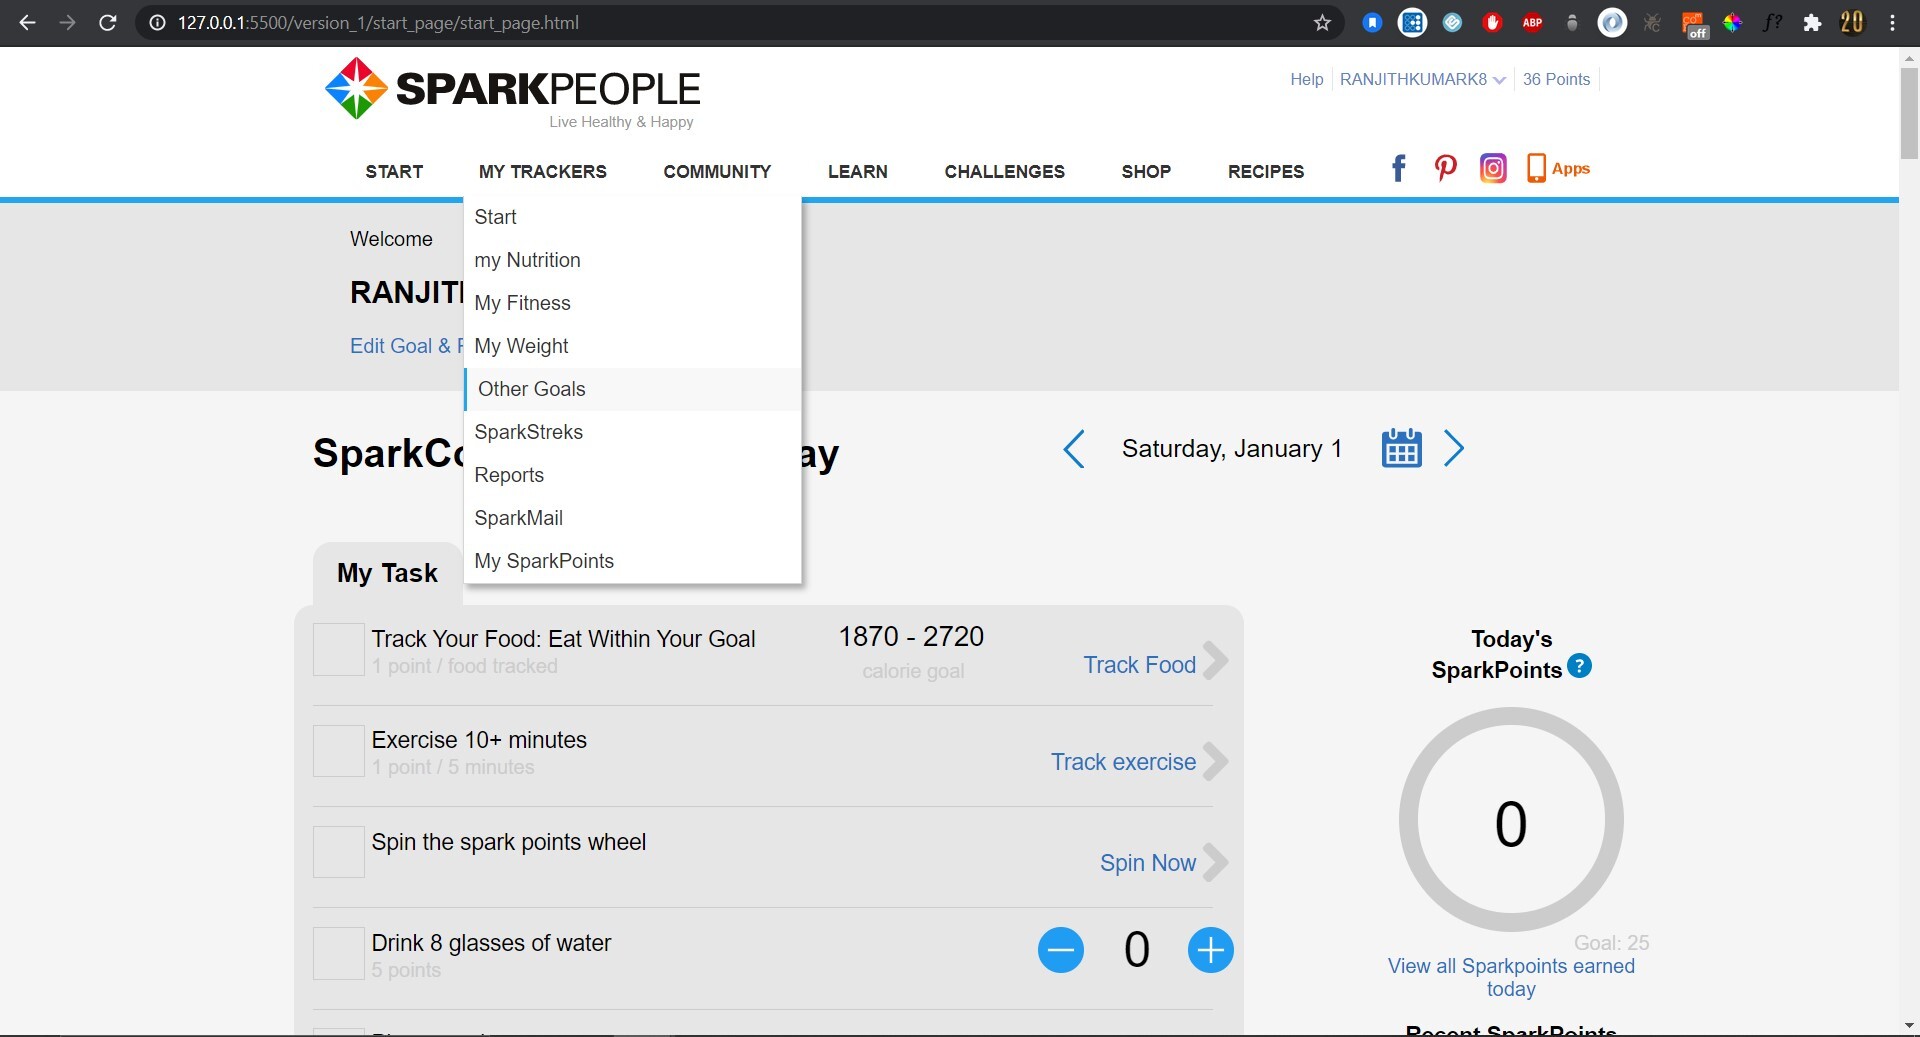The image size is (1920, 1037).
Task: Click the SparkPoints help question mark
Action: 1579,666
